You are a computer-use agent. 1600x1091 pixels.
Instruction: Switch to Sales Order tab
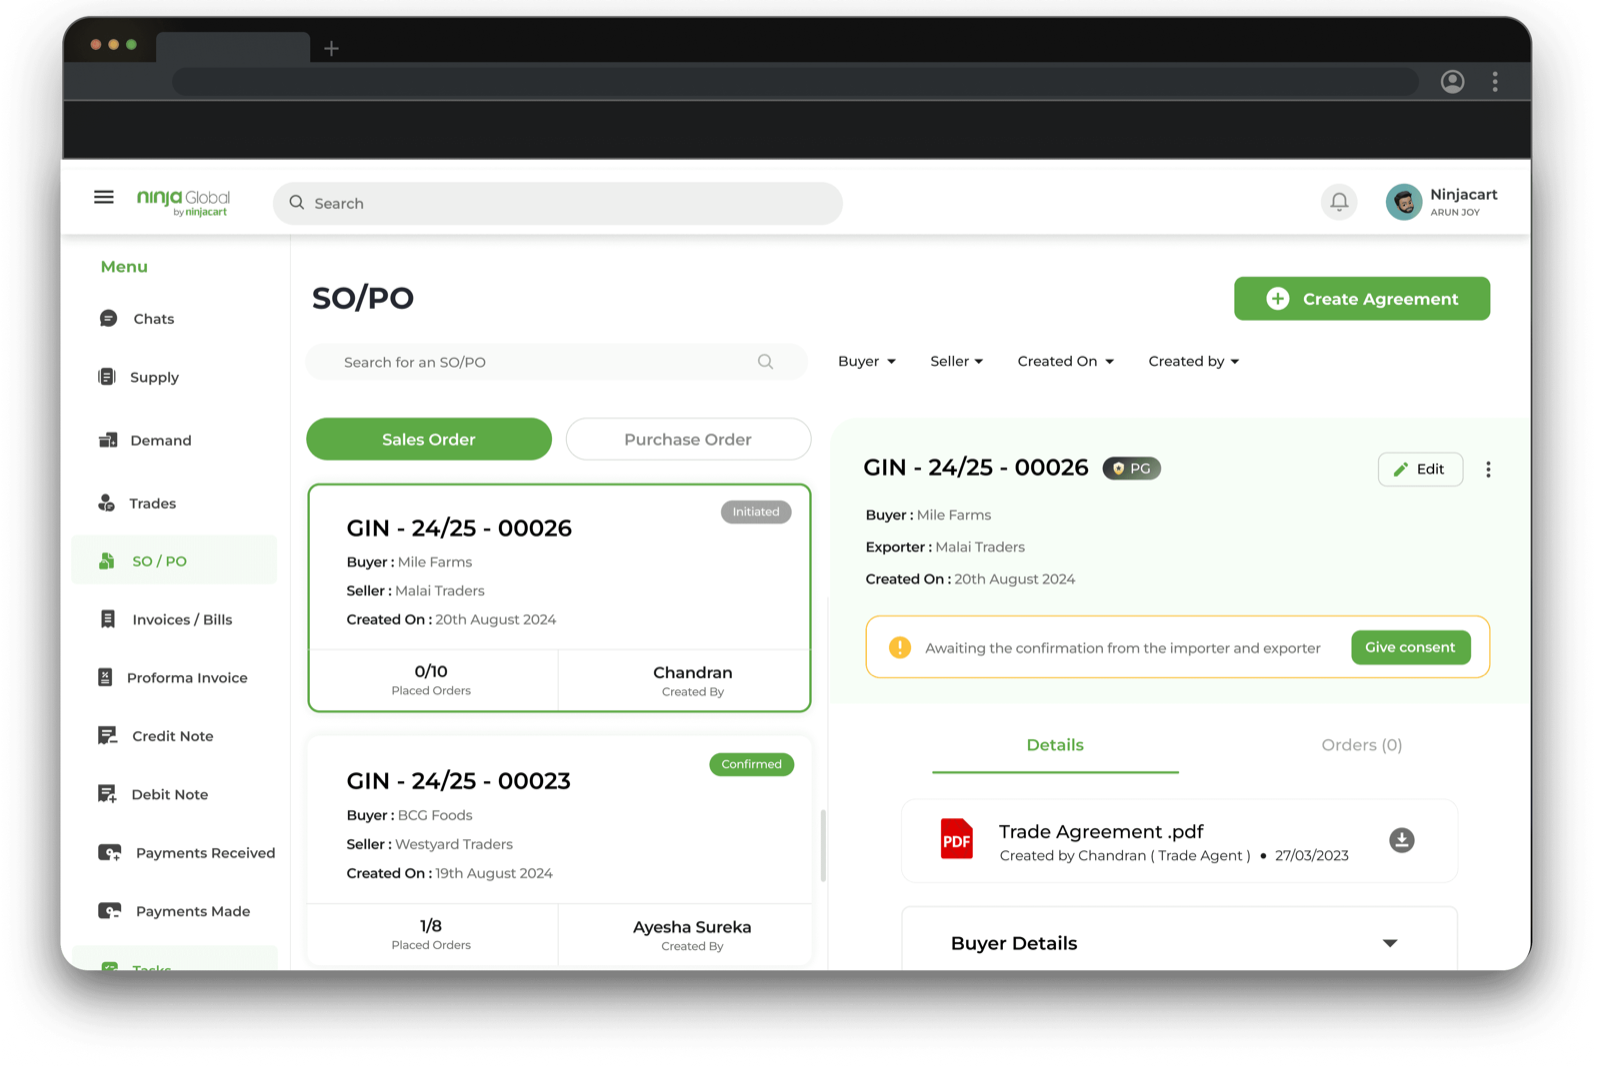[x=429, y=439]
